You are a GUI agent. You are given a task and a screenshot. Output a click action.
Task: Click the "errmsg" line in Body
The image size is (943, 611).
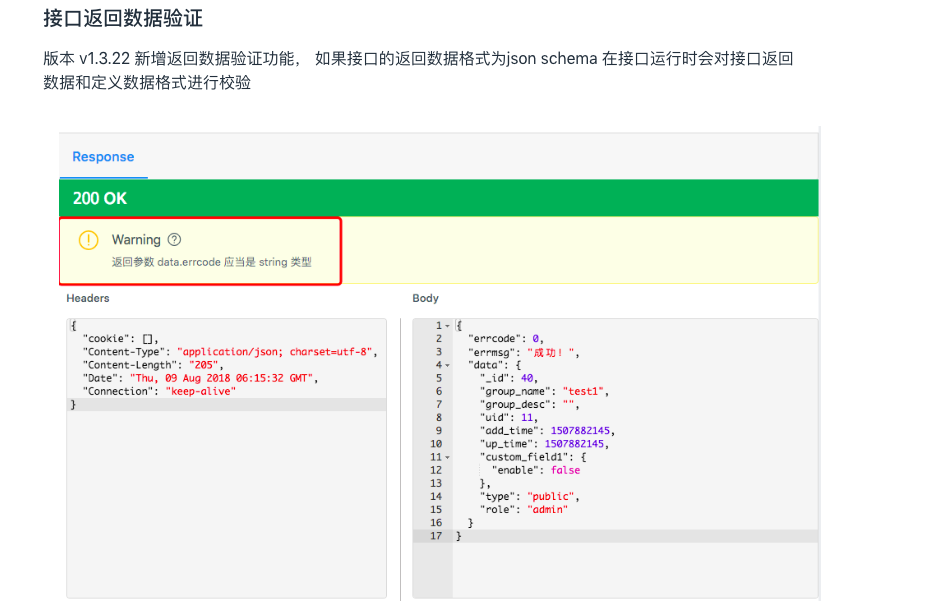[524, 352]
